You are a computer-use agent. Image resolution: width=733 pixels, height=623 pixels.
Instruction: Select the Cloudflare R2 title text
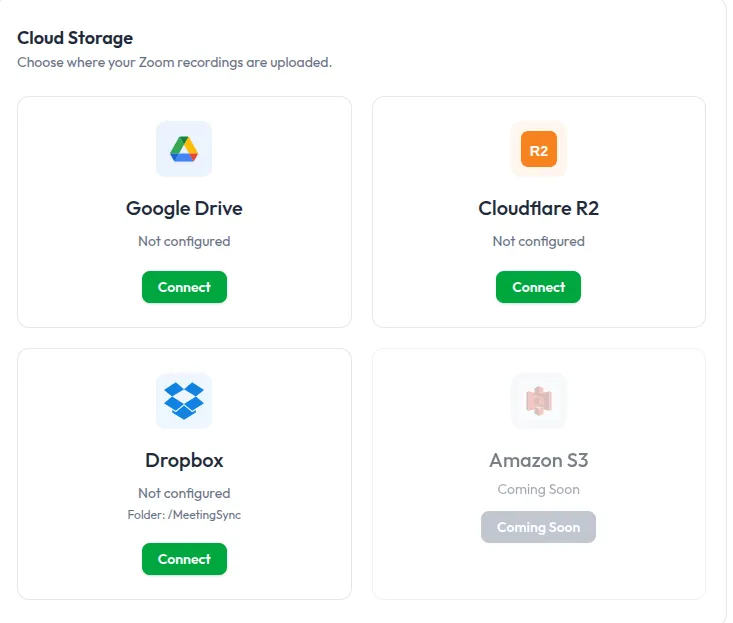point(539,208)
